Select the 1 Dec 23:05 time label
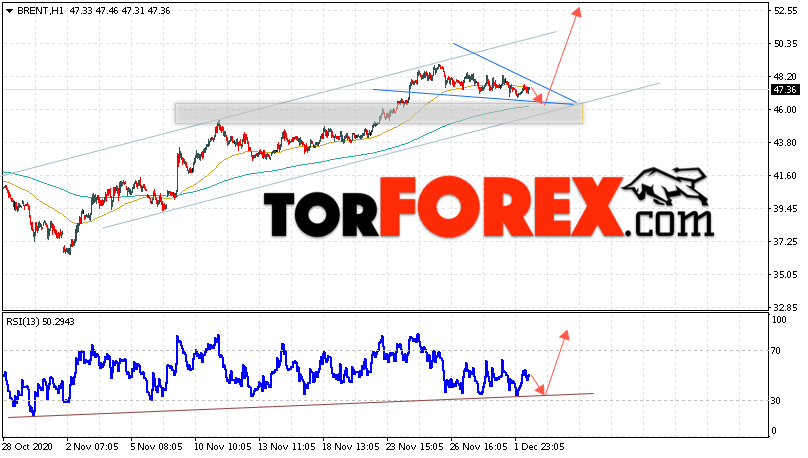 pos(540,447)
